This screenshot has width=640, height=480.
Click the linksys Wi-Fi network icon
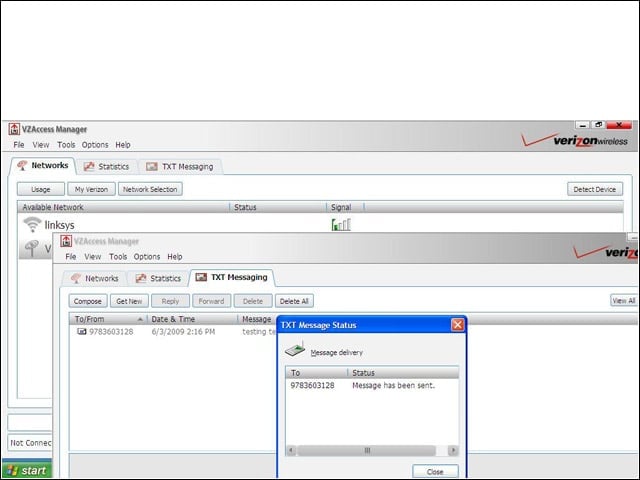click(x=32, y=224)
